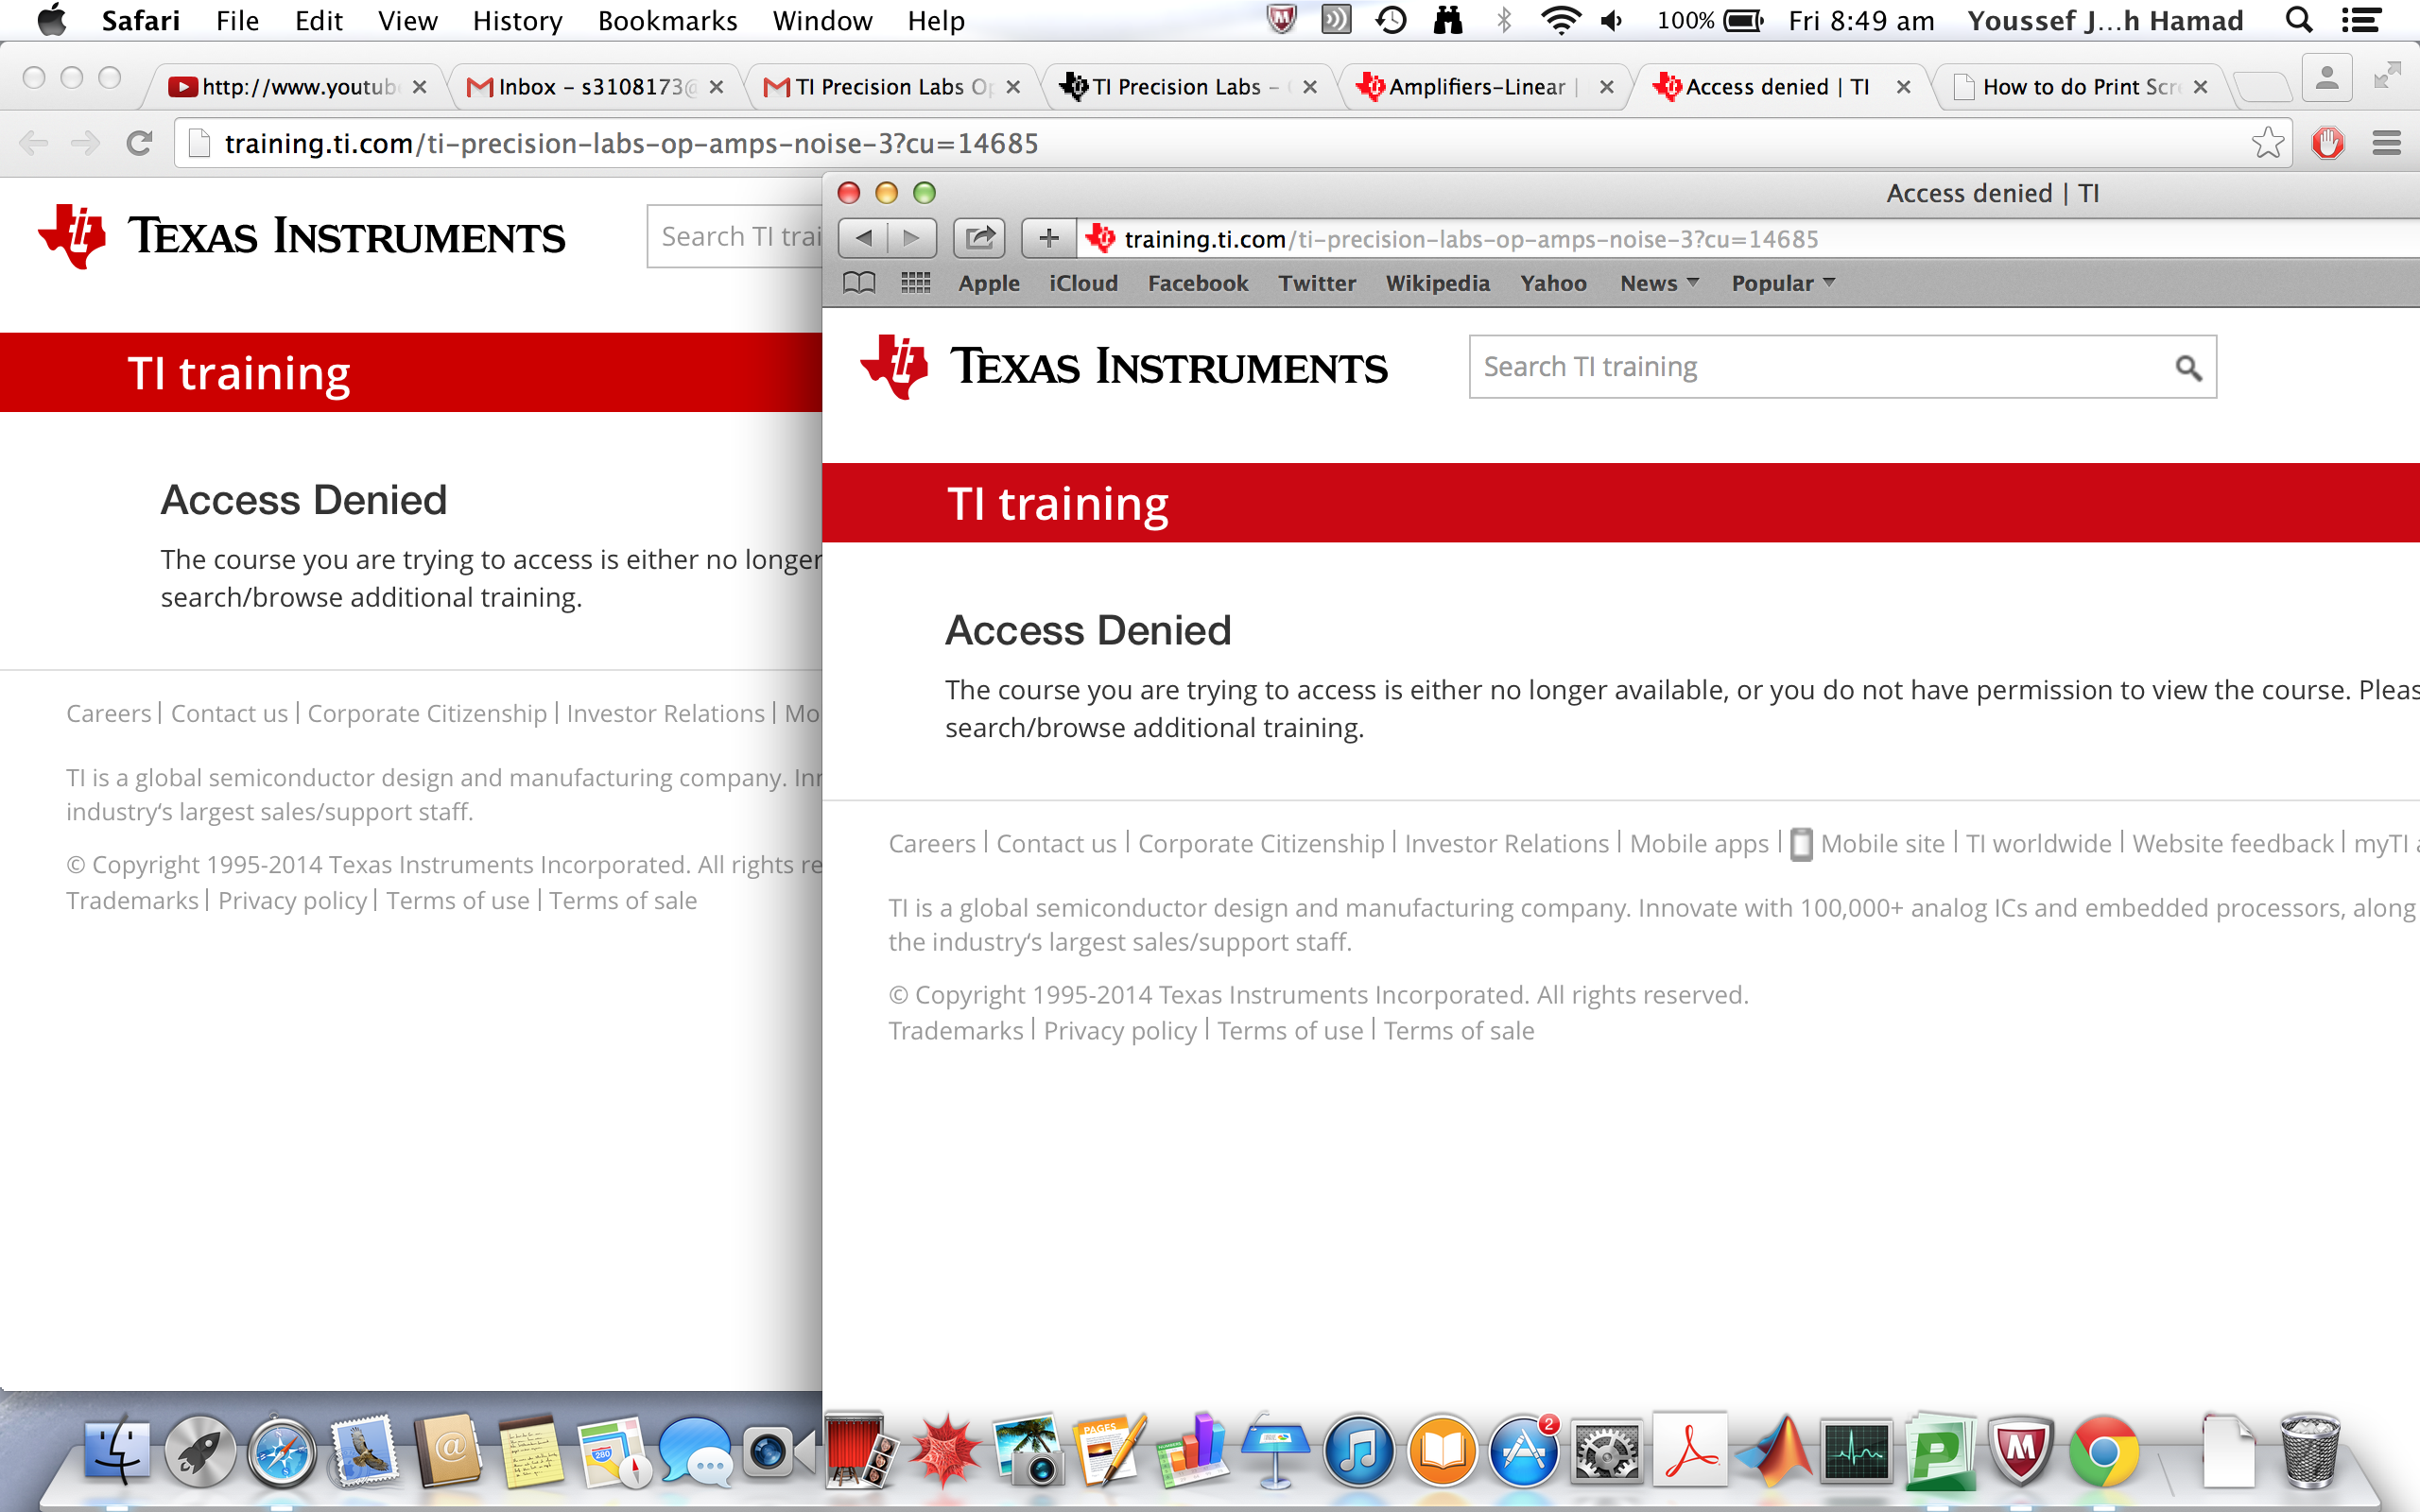Open the History menu
This screenshot has height=1512, width=2420.
517,21
